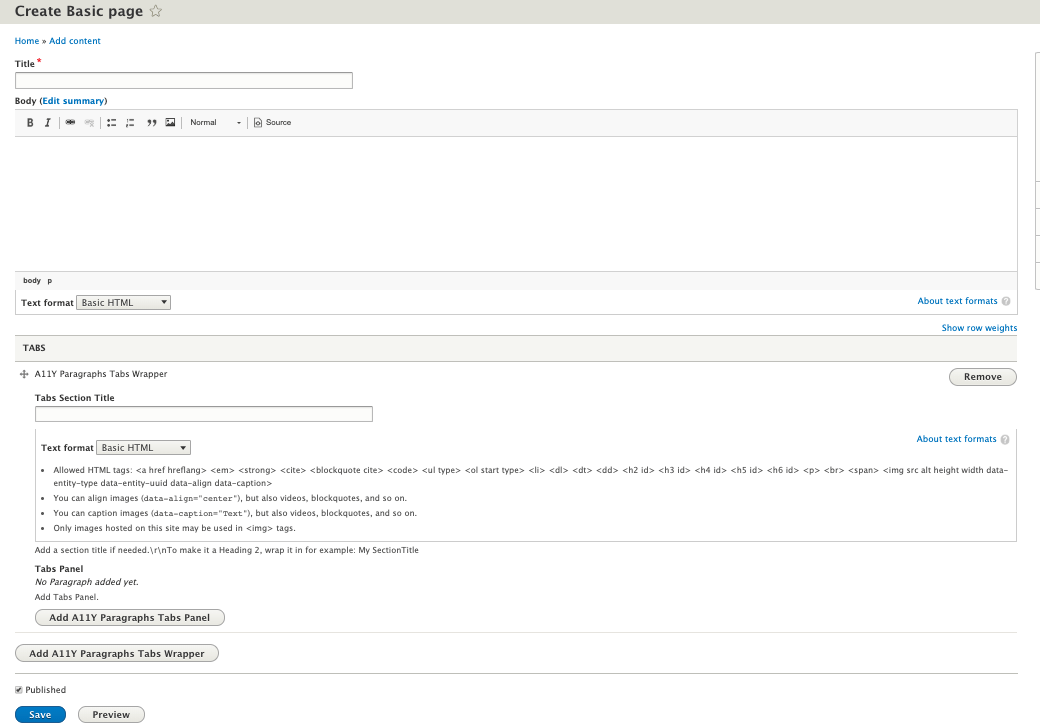1040x726 pixels.
Task: Select the Unlink tool
Action: [x=89, y=122]
